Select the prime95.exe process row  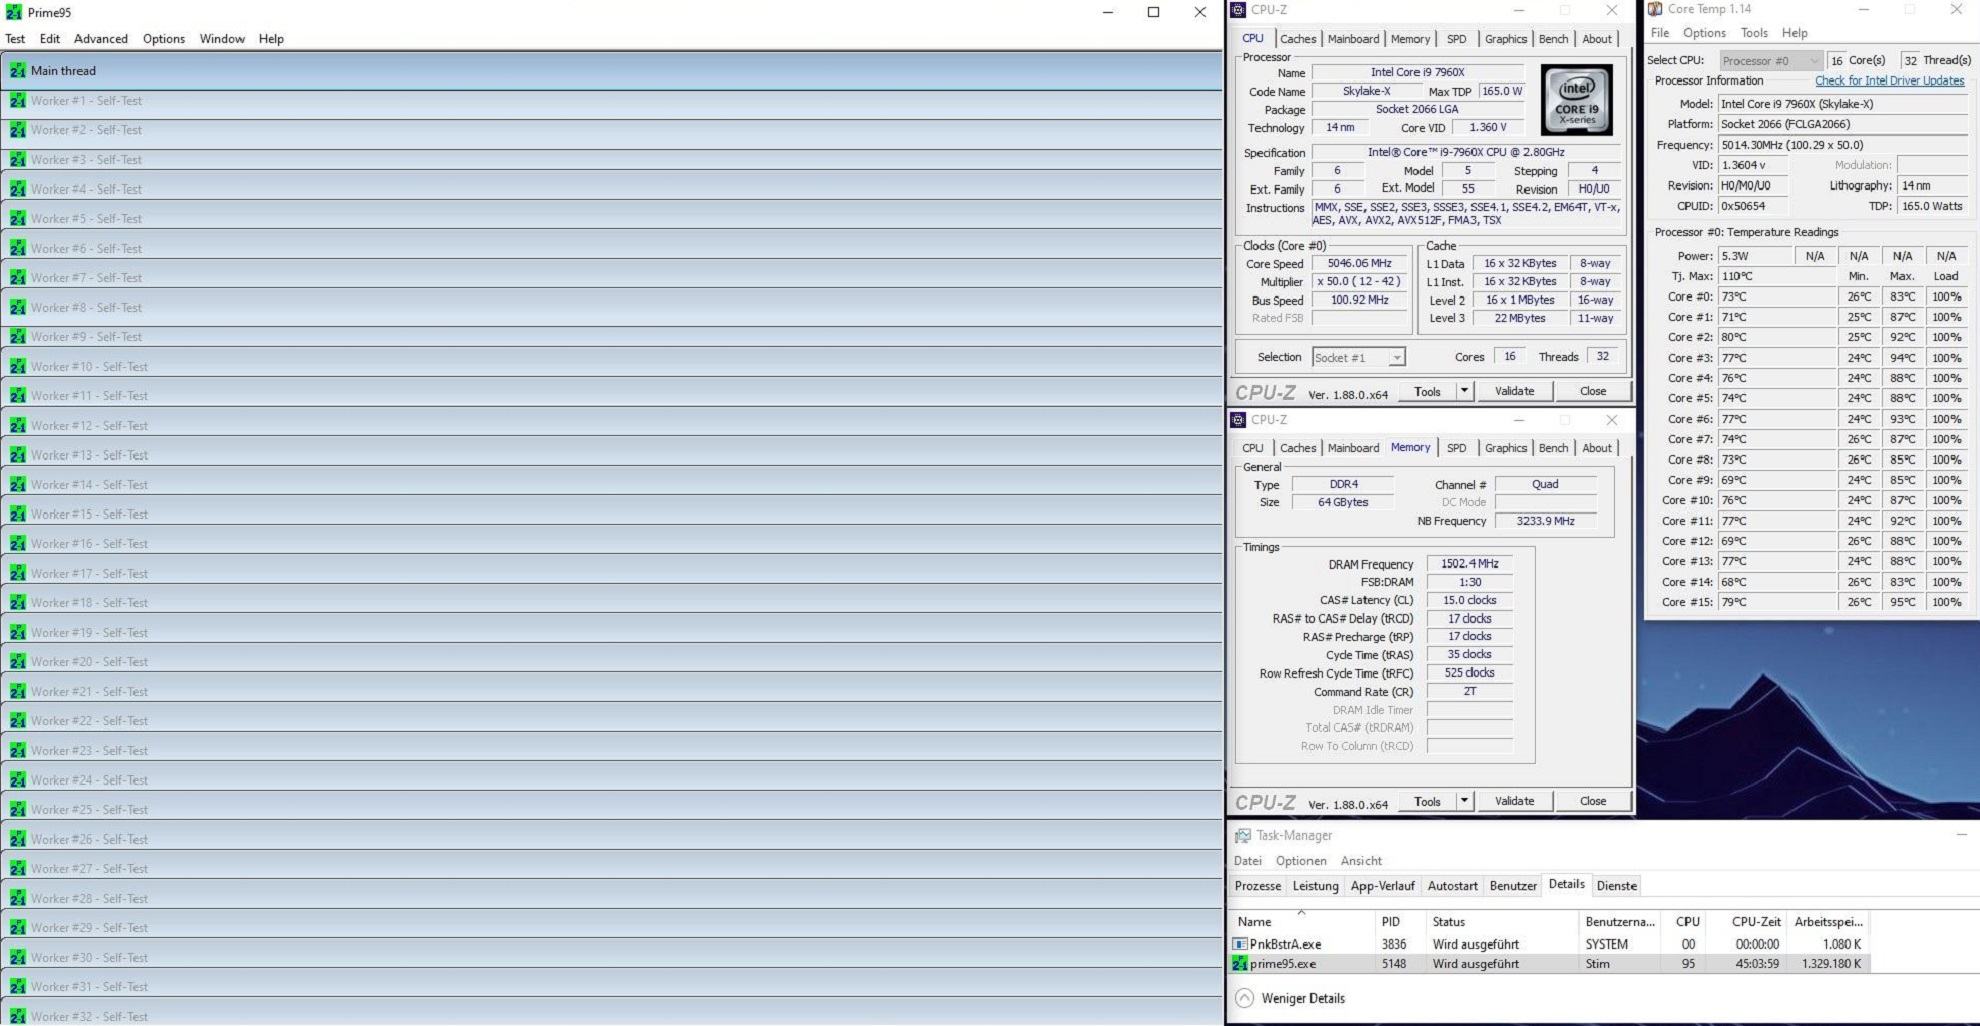tap(1549, 964)
